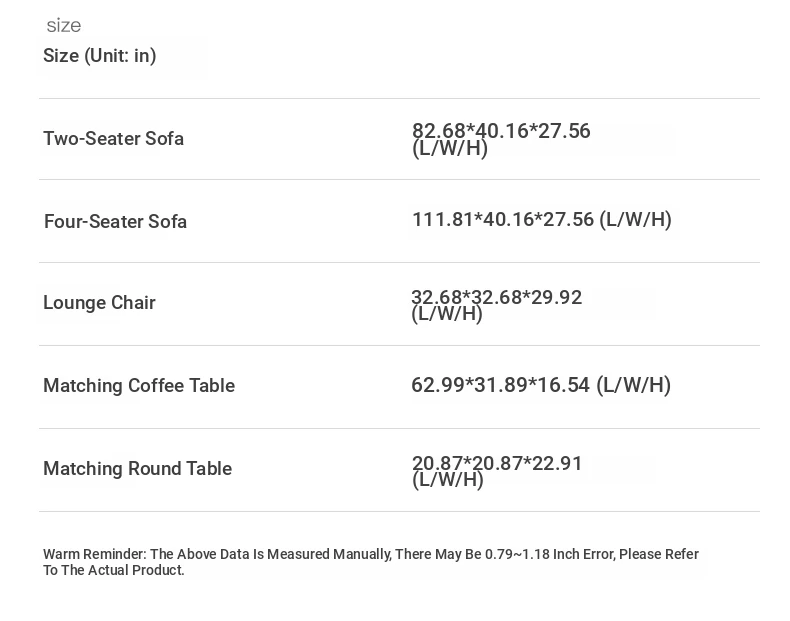The height and width of the screenshot is (621, 790).
Task: Click "To The Actual Product." footer line
Action: [x=114, y=571]
